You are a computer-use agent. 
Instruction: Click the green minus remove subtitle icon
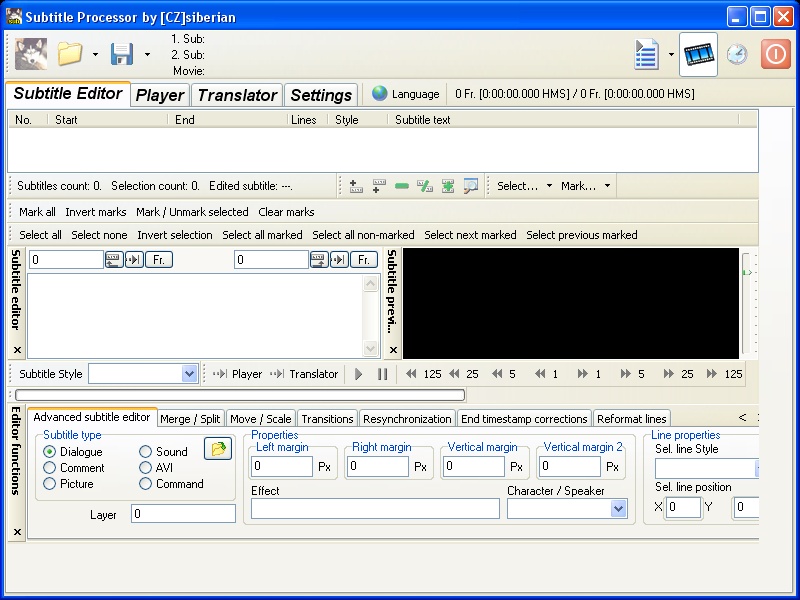pyautogui.click(x=402, y=186)
